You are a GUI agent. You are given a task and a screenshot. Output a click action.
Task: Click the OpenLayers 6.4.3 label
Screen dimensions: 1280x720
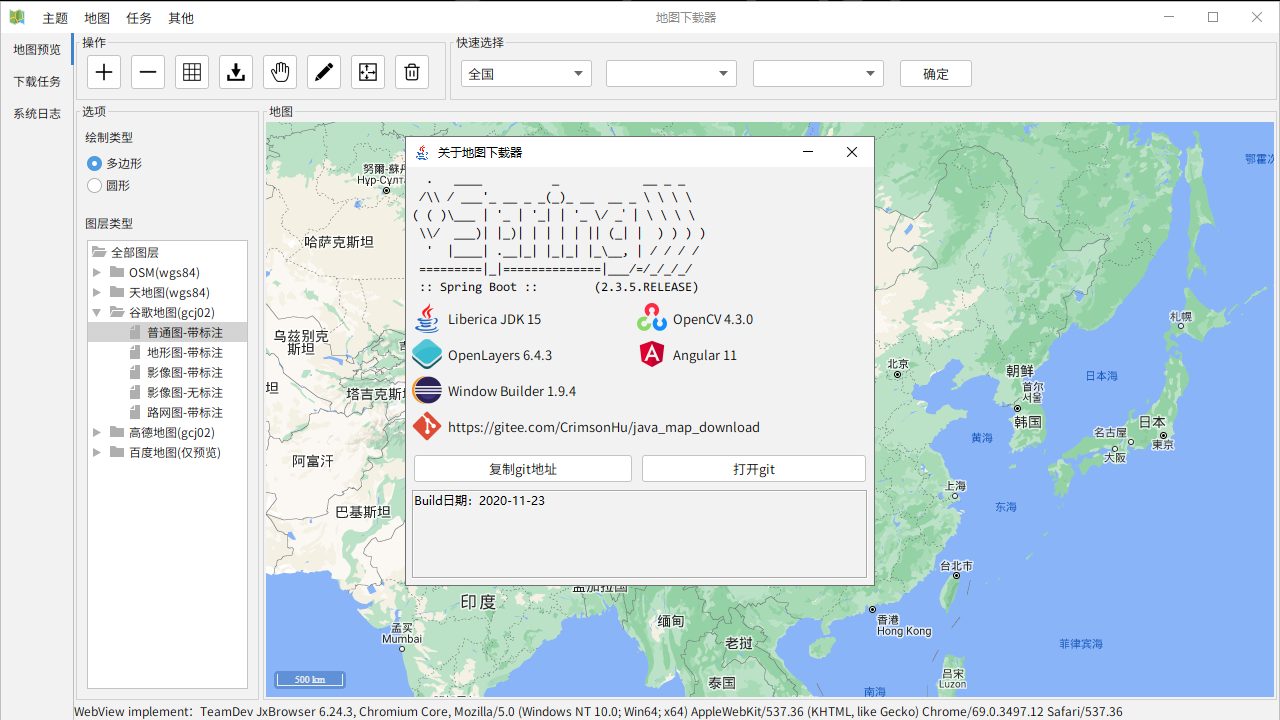[500, 355]
